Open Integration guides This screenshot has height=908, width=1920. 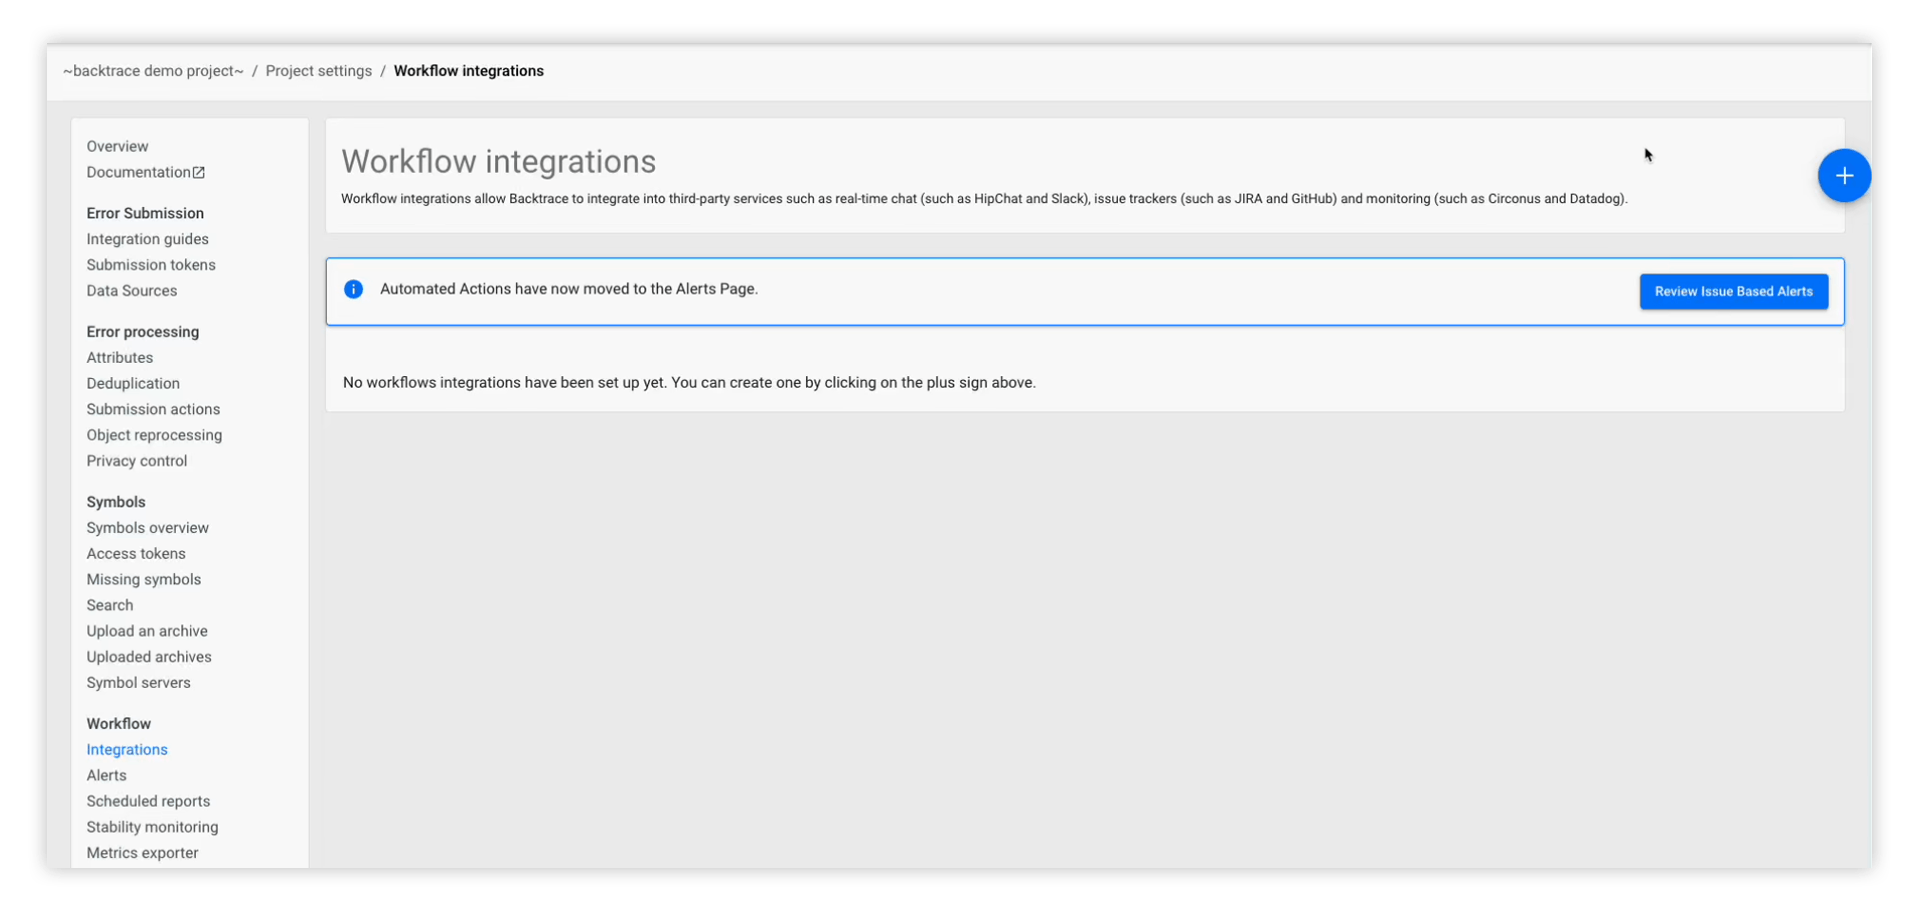(x=147, y=239)
